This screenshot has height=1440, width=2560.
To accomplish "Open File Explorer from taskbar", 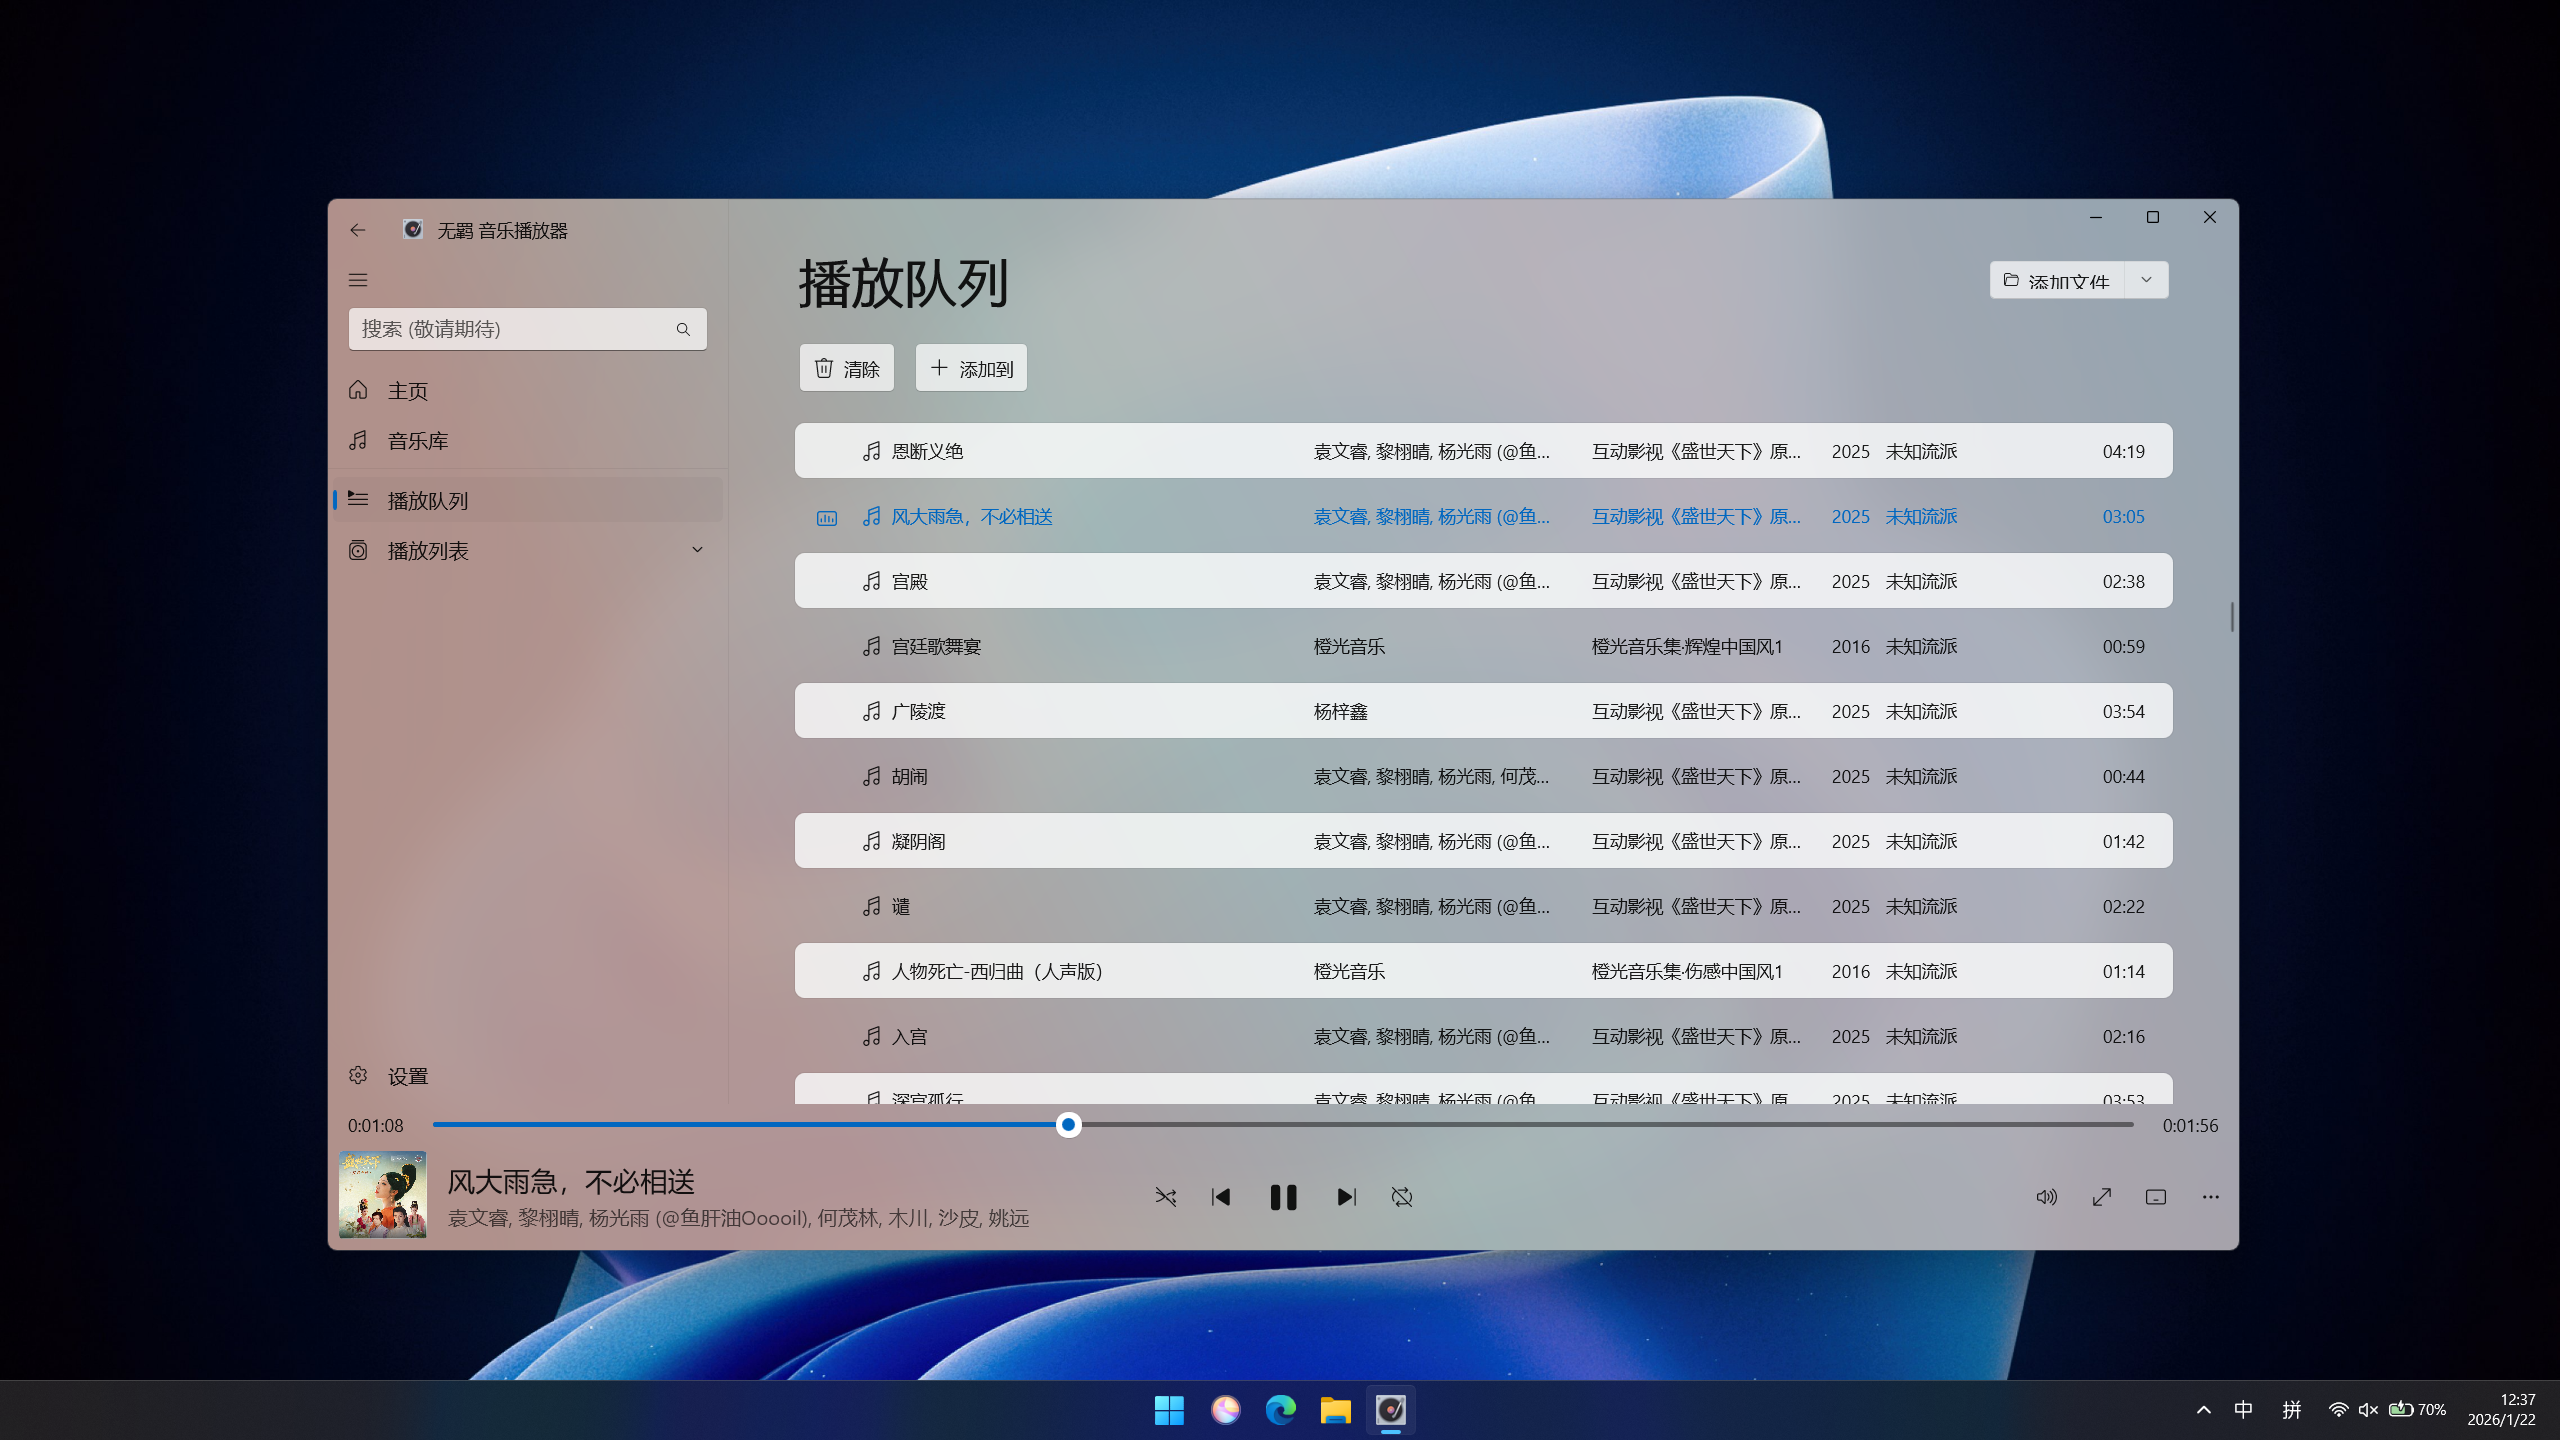I will (1335, 1410).
